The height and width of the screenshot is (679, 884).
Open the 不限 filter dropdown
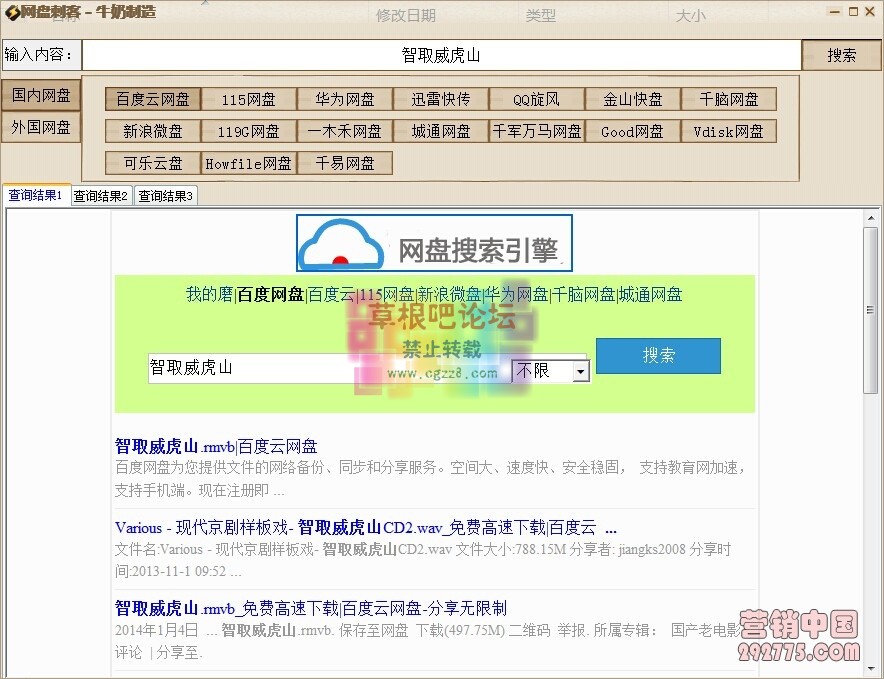pos(580,371)
